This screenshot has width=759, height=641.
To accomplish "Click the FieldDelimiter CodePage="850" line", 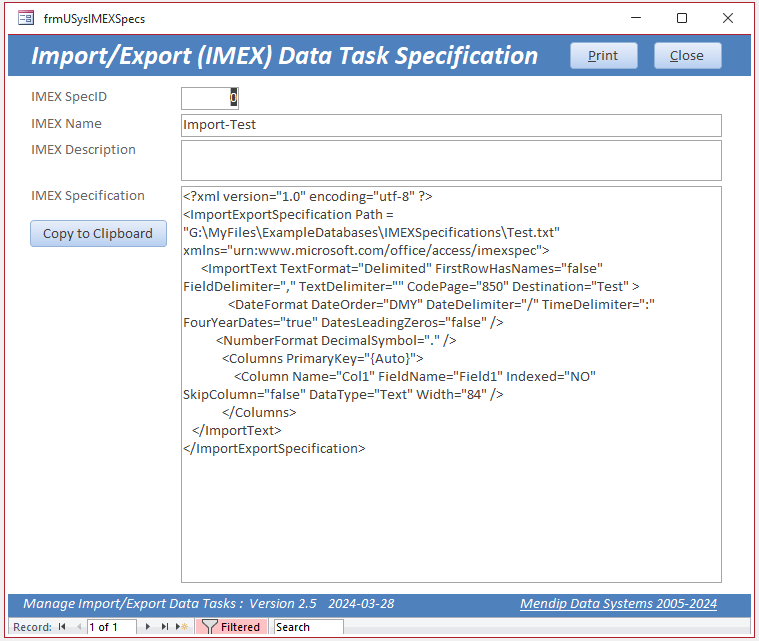I will pos(411,287).
